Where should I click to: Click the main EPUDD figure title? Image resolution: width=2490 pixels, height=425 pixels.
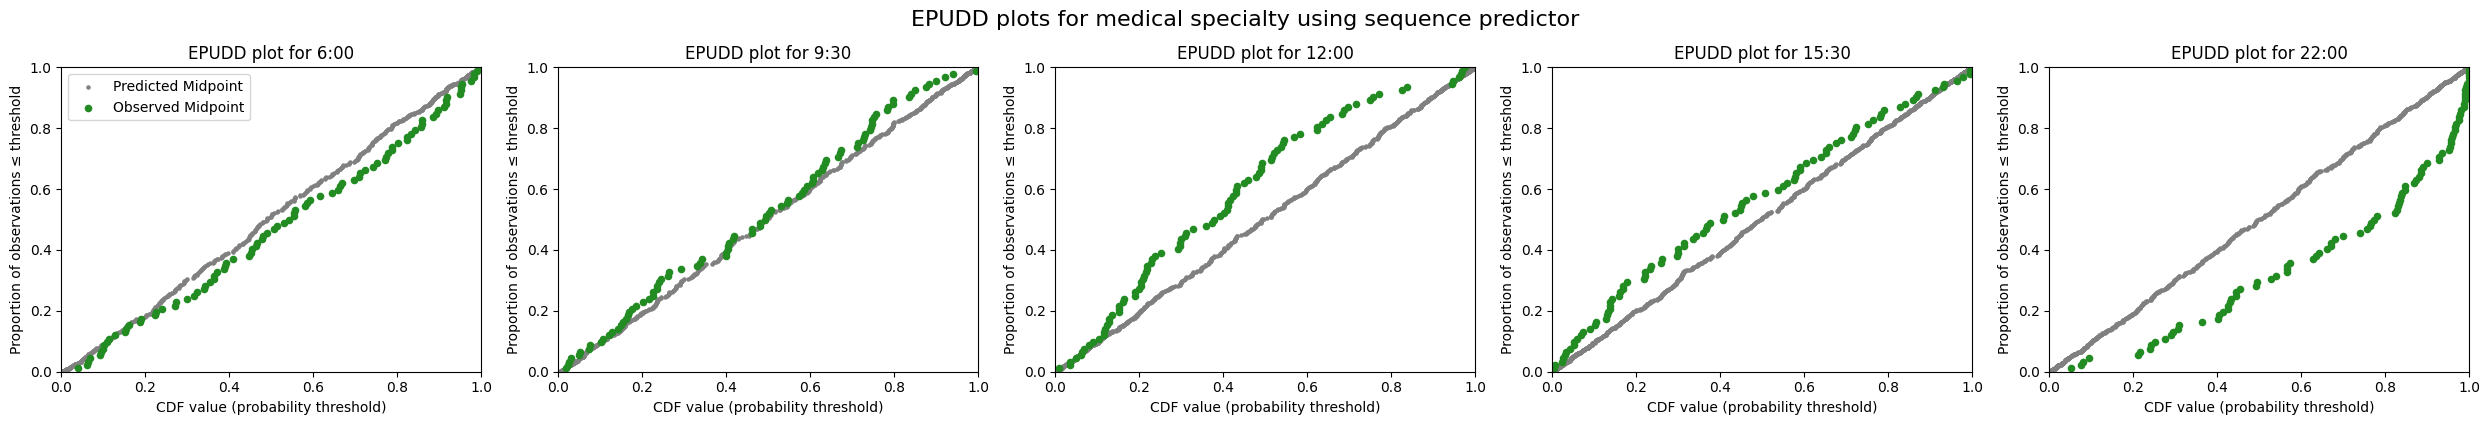point(1245,19)
